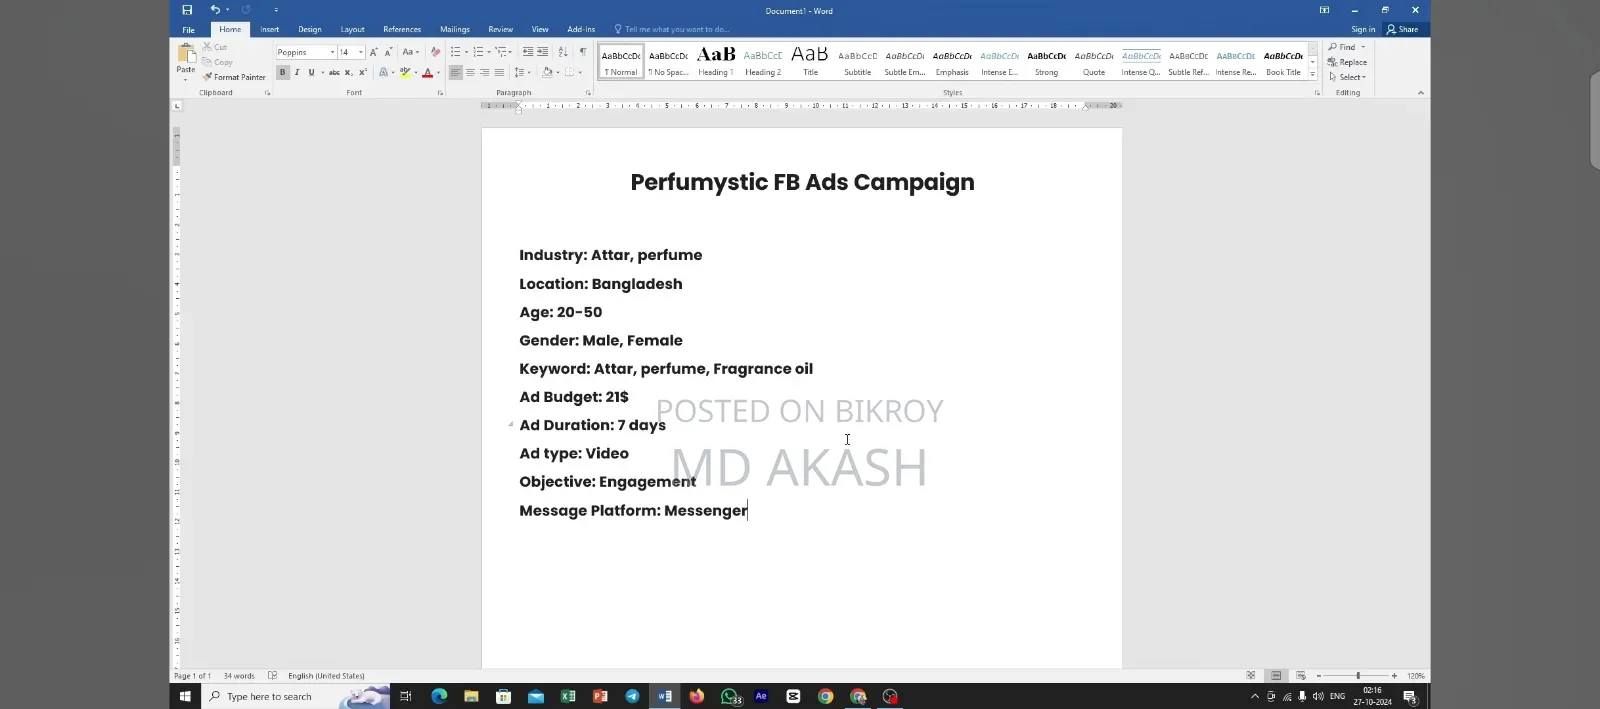1600x709 pixels.
Task: Center-align the paragraph
Action: tap(470, 73)
